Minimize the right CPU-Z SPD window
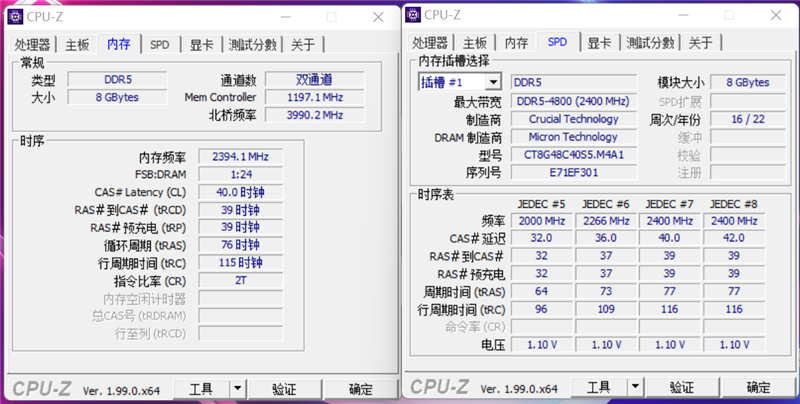Image resolution: width=800 pixels, height=404 pixels. coord(684,15)
